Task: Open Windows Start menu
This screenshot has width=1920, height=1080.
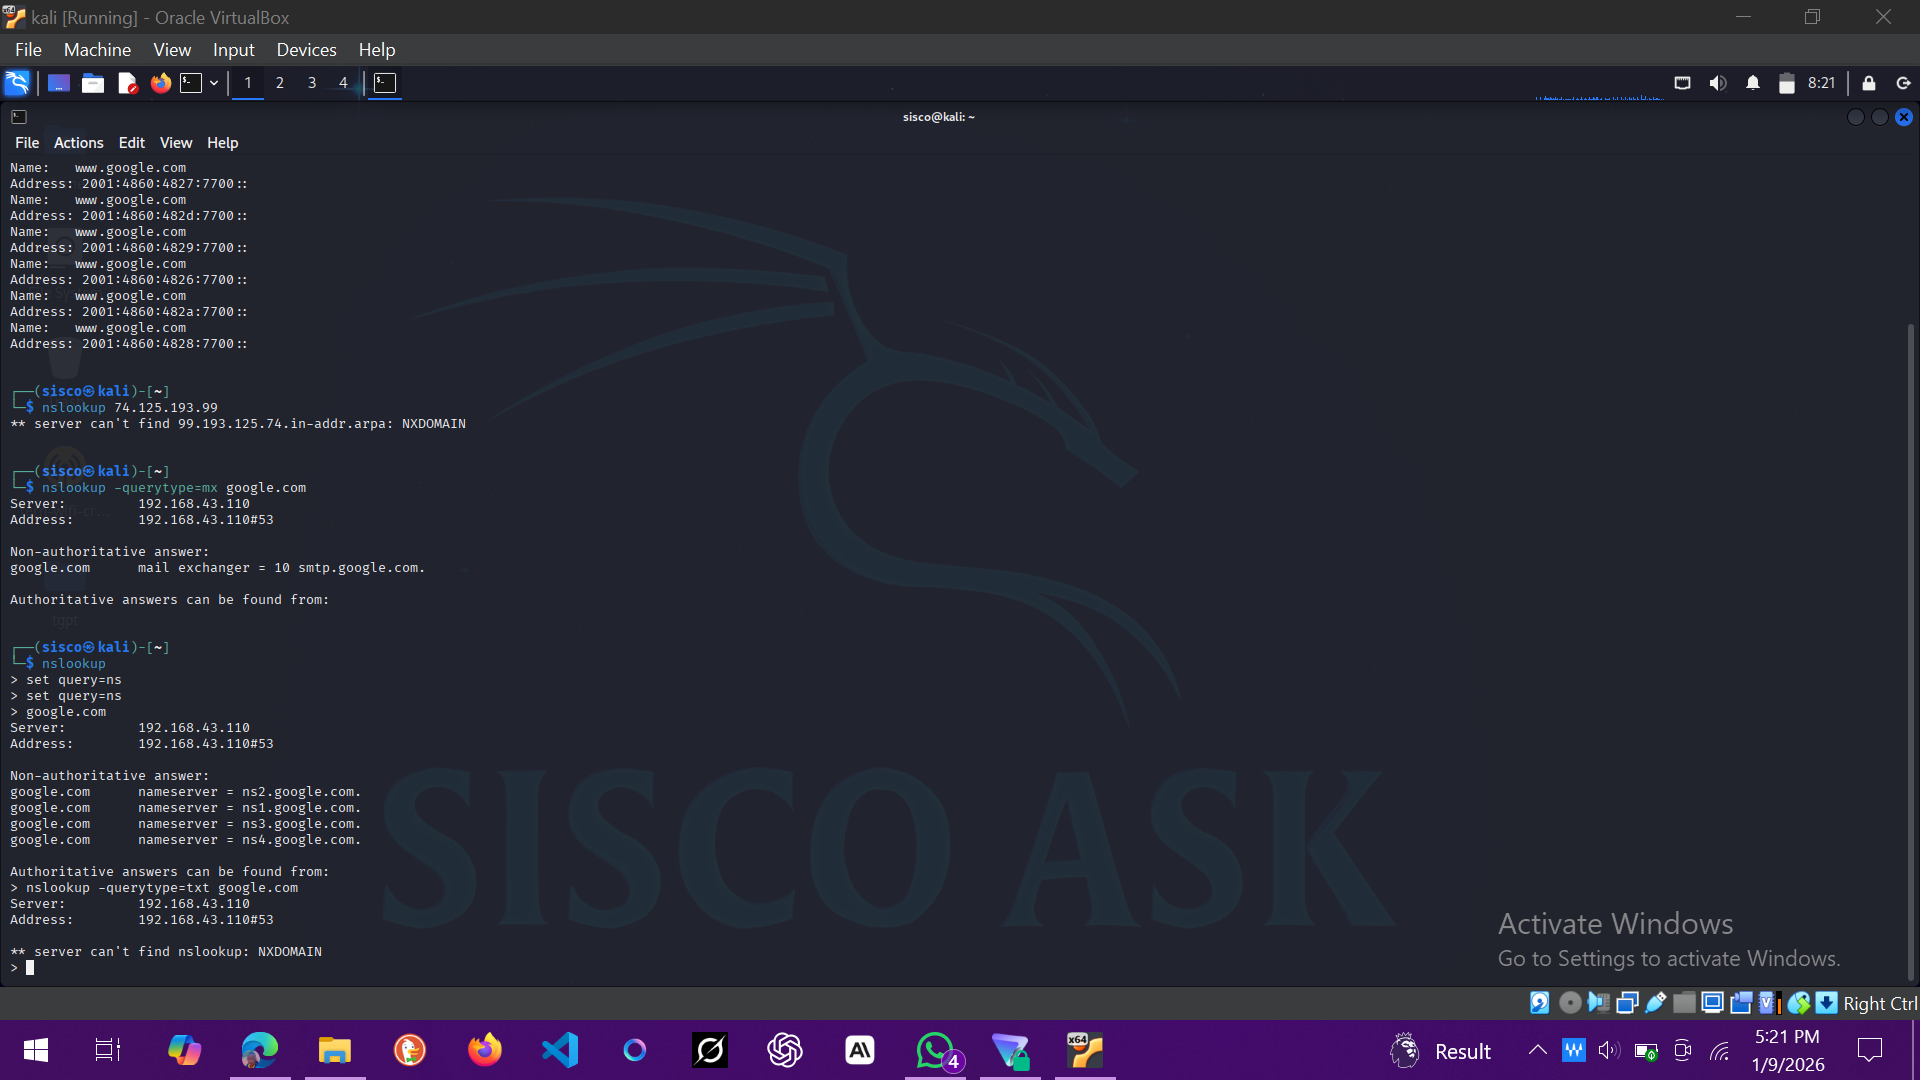Action: pos(36,1050)
